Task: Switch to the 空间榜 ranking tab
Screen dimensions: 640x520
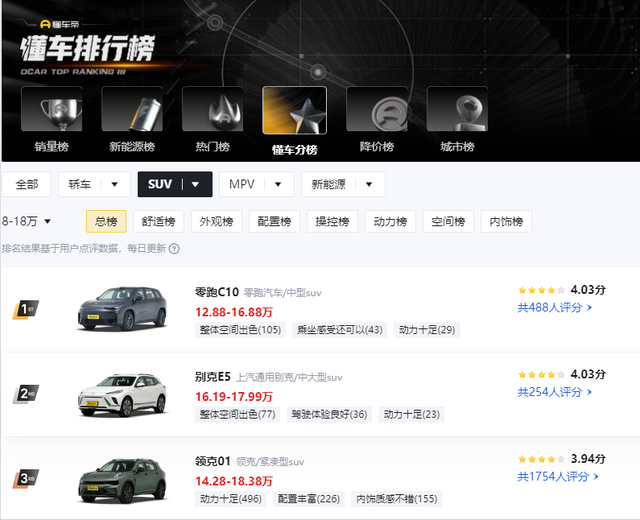Action: click(x=448, y=221)
